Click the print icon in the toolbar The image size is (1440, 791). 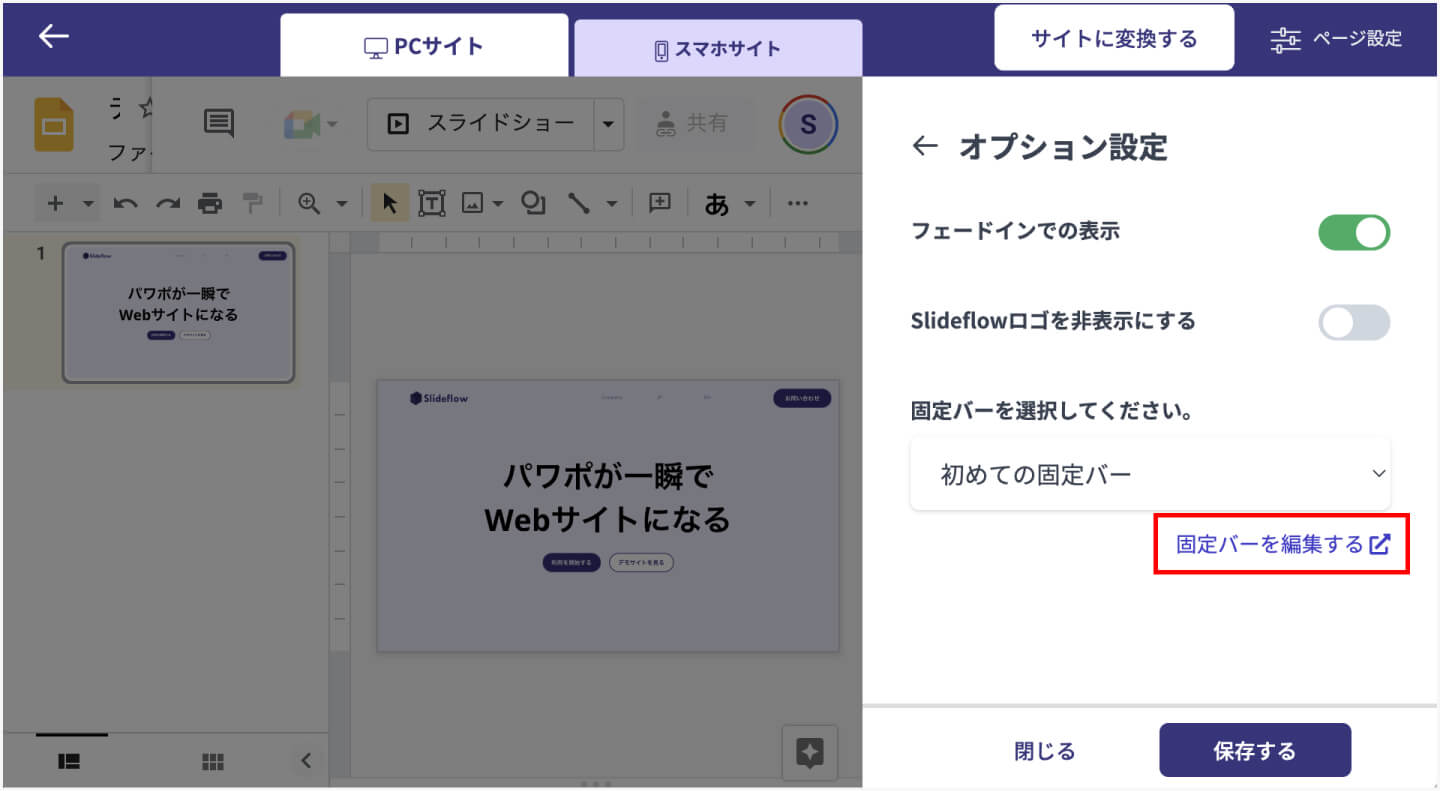(209, 203)
